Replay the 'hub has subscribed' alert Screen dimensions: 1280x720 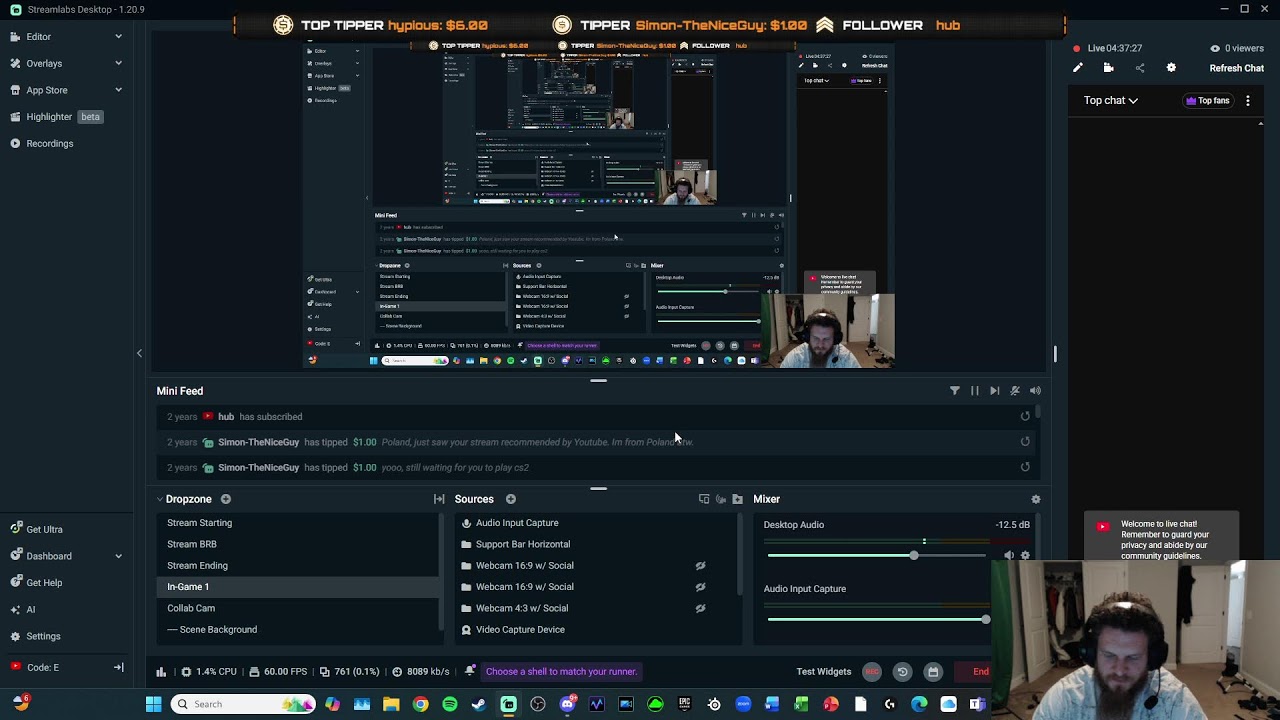point(1025,417)
